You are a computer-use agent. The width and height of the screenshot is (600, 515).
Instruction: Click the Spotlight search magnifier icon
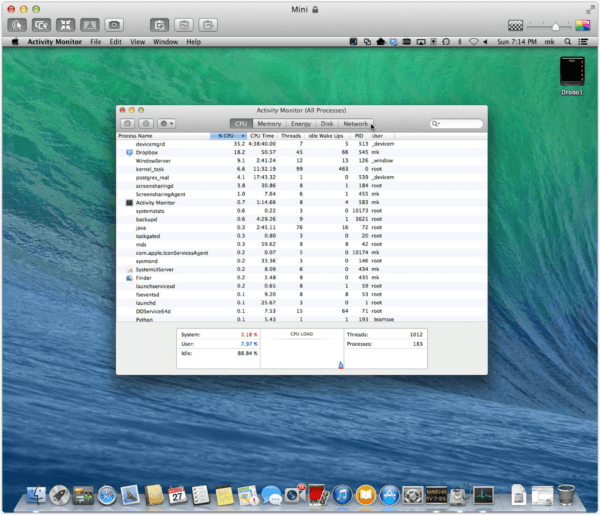click(568, 42)
